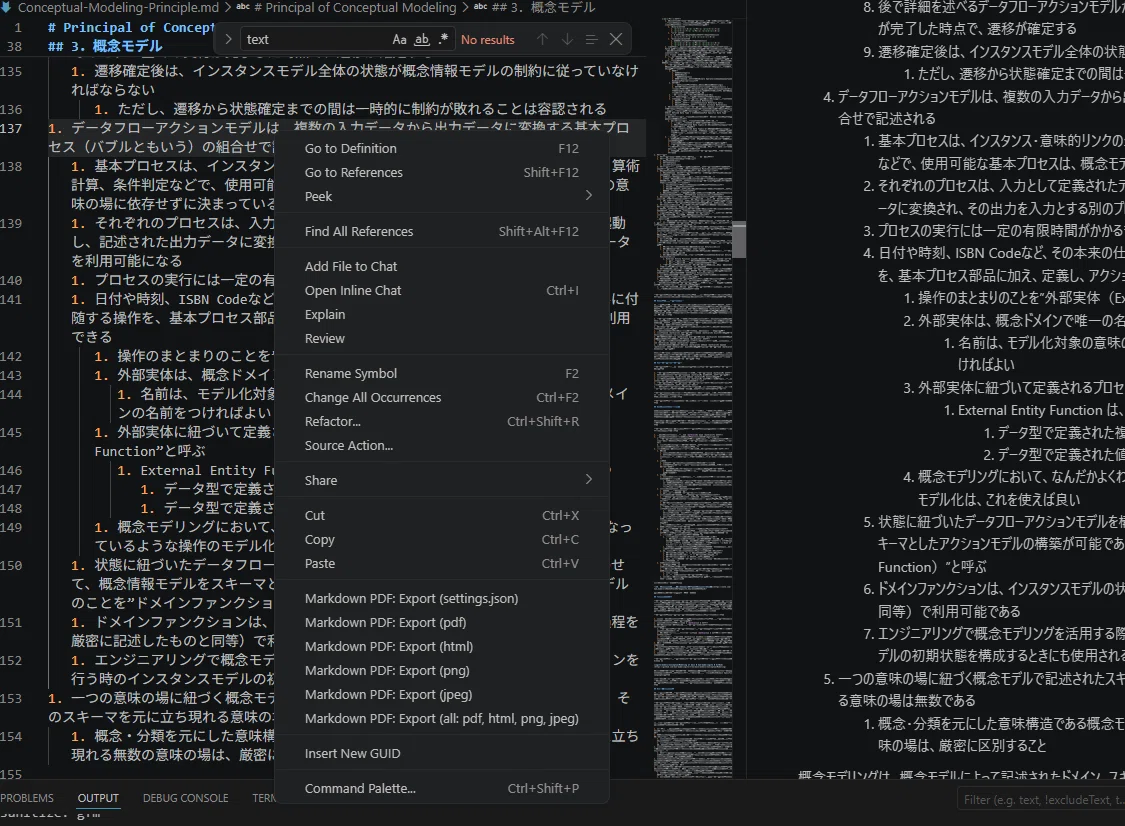1125x826 pixels.
Task: Select Cut from the context menu
Action: point(442,516)
